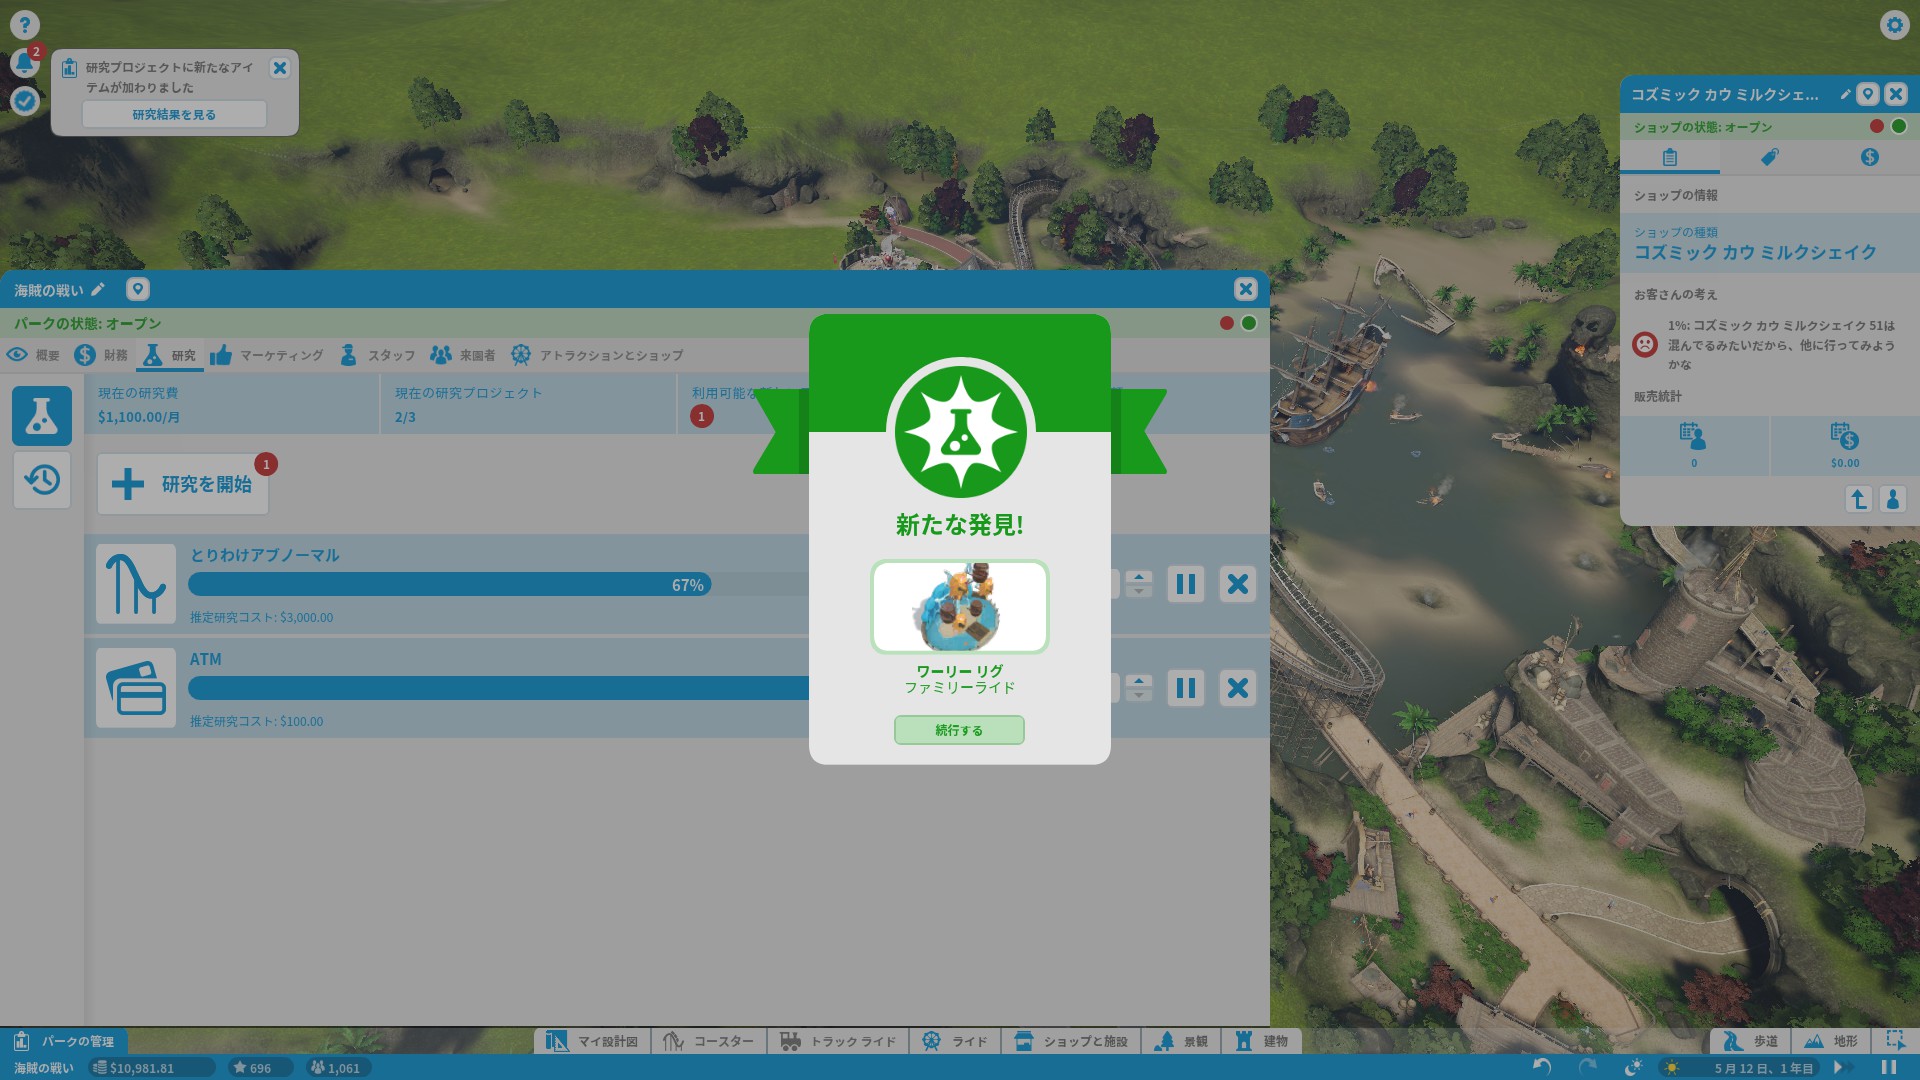
Task: Open the notifications bell icon
Action: (24, 63)
